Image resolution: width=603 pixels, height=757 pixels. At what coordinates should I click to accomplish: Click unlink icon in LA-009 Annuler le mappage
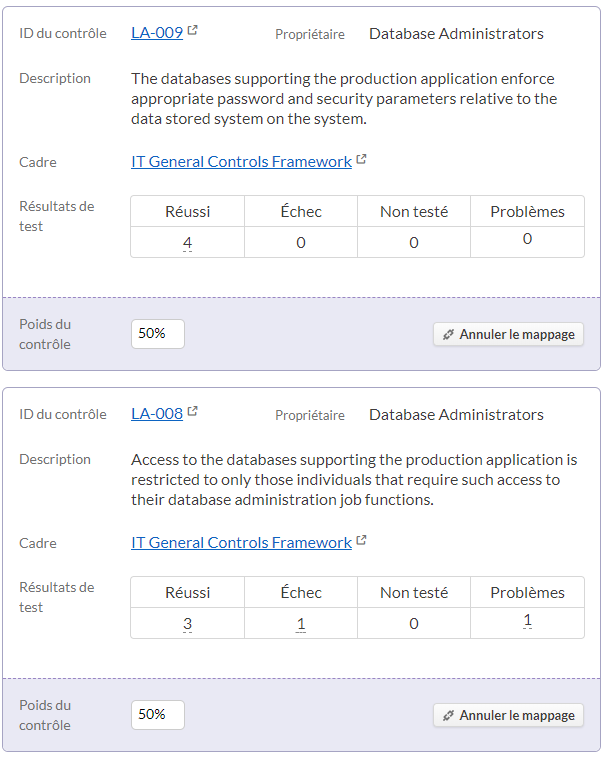tap(448, 335)
